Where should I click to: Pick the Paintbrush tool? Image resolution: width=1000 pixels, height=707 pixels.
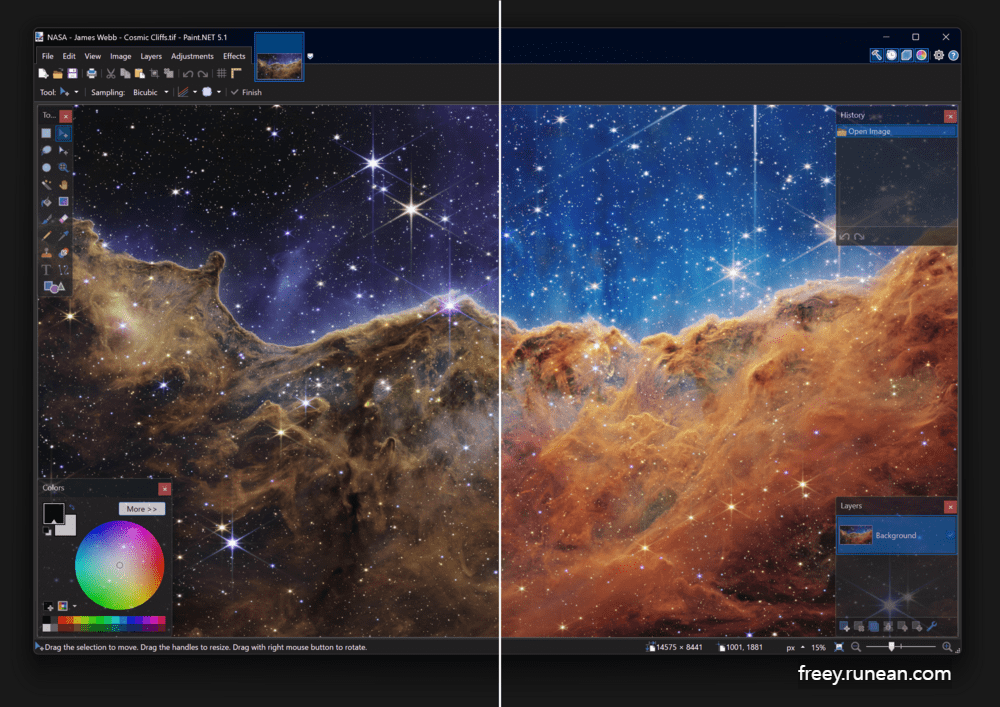point(47,219)
